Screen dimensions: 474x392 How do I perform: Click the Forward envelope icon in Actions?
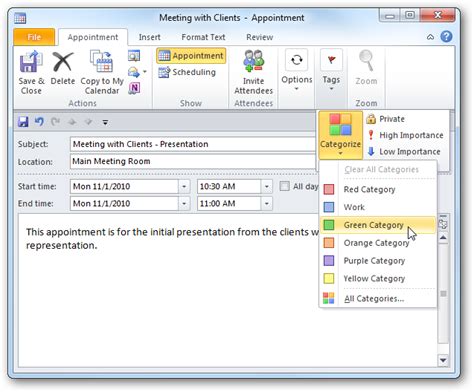point(134,72)
